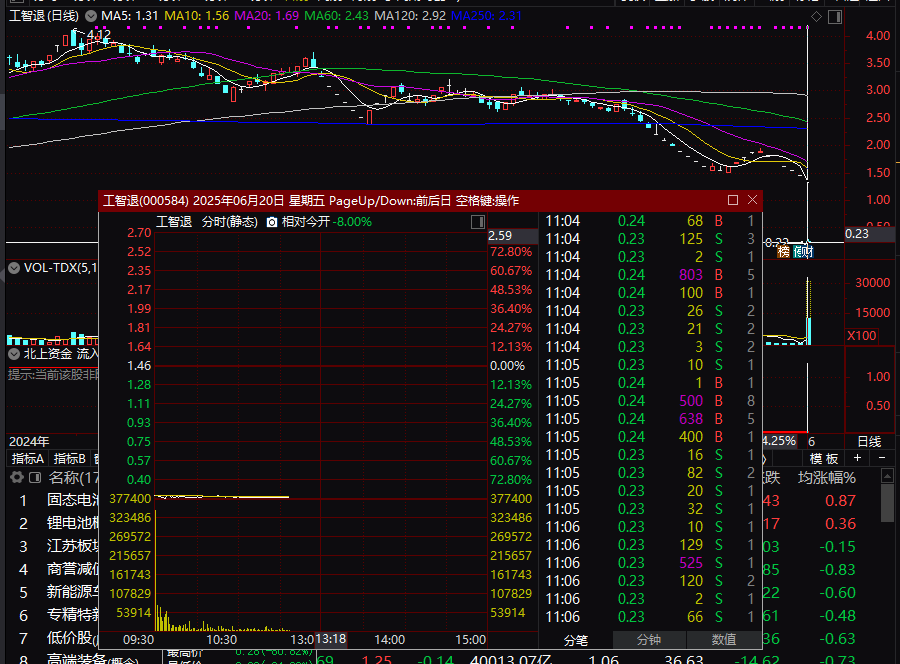Click the 模板 button
The height and width of the screenshot is (664, 900).
pyautogui.click(x=823, y=458)
